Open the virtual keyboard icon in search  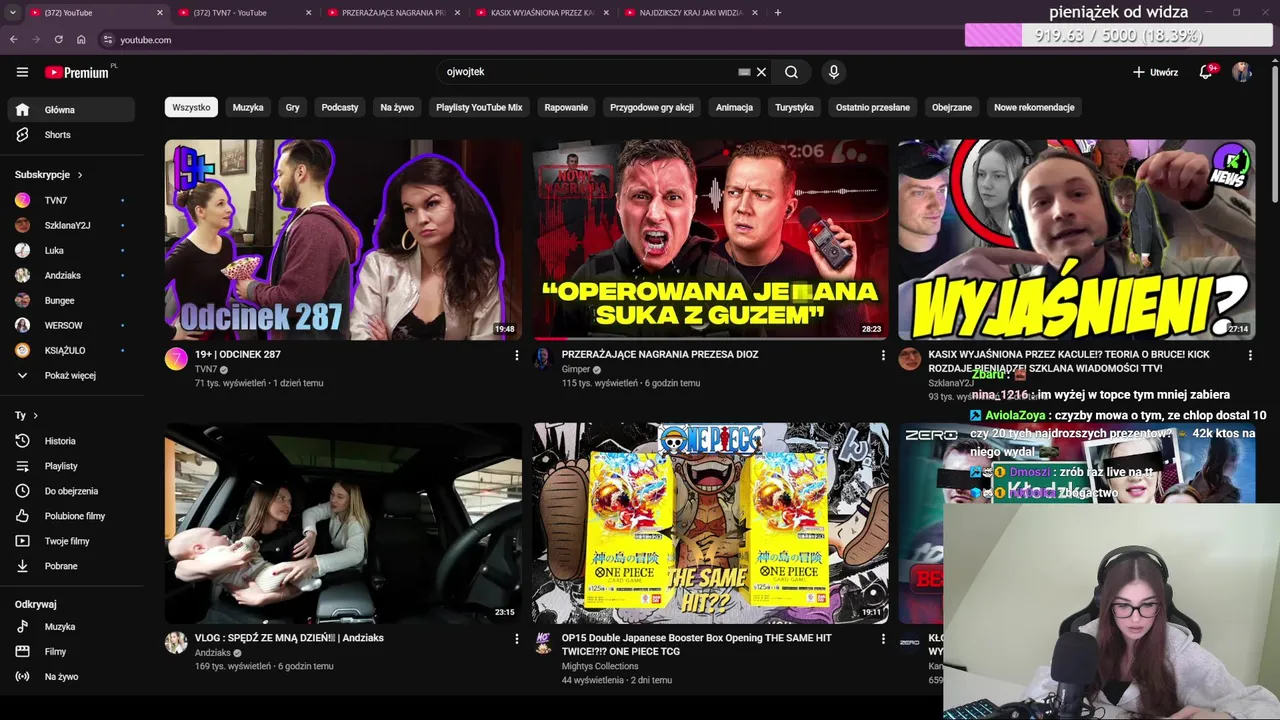point(744,72)
